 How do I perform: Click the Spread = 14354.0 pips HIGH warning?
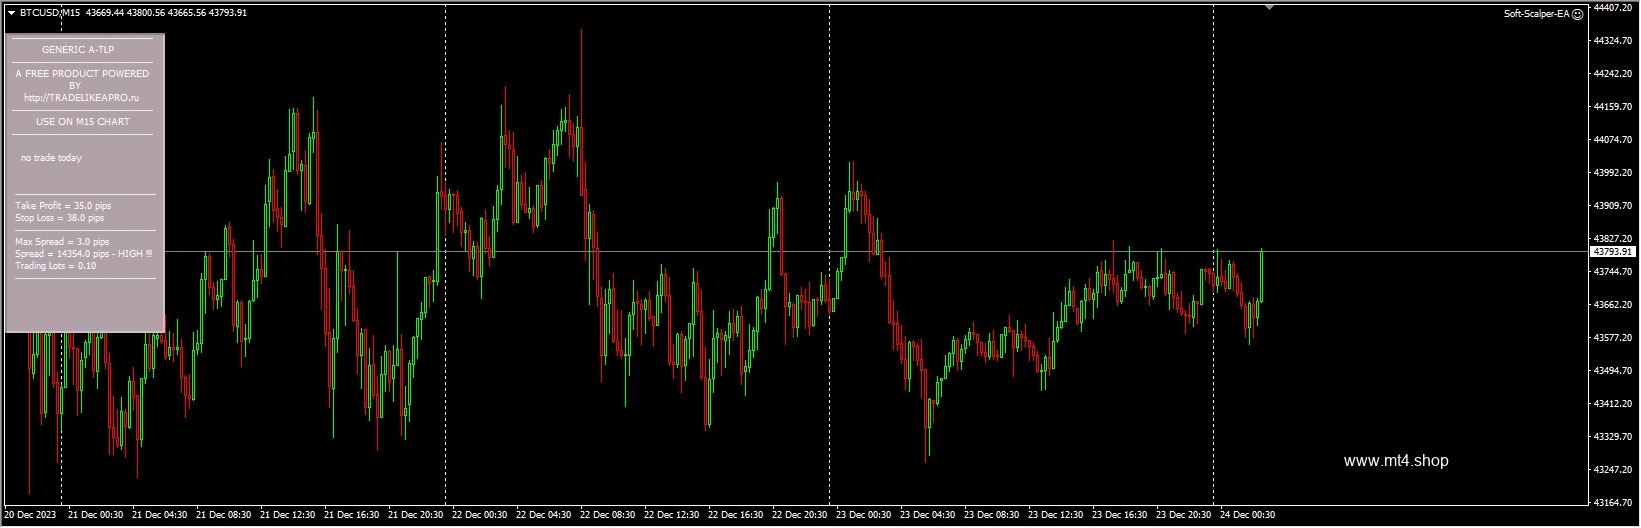coord(84,254)
